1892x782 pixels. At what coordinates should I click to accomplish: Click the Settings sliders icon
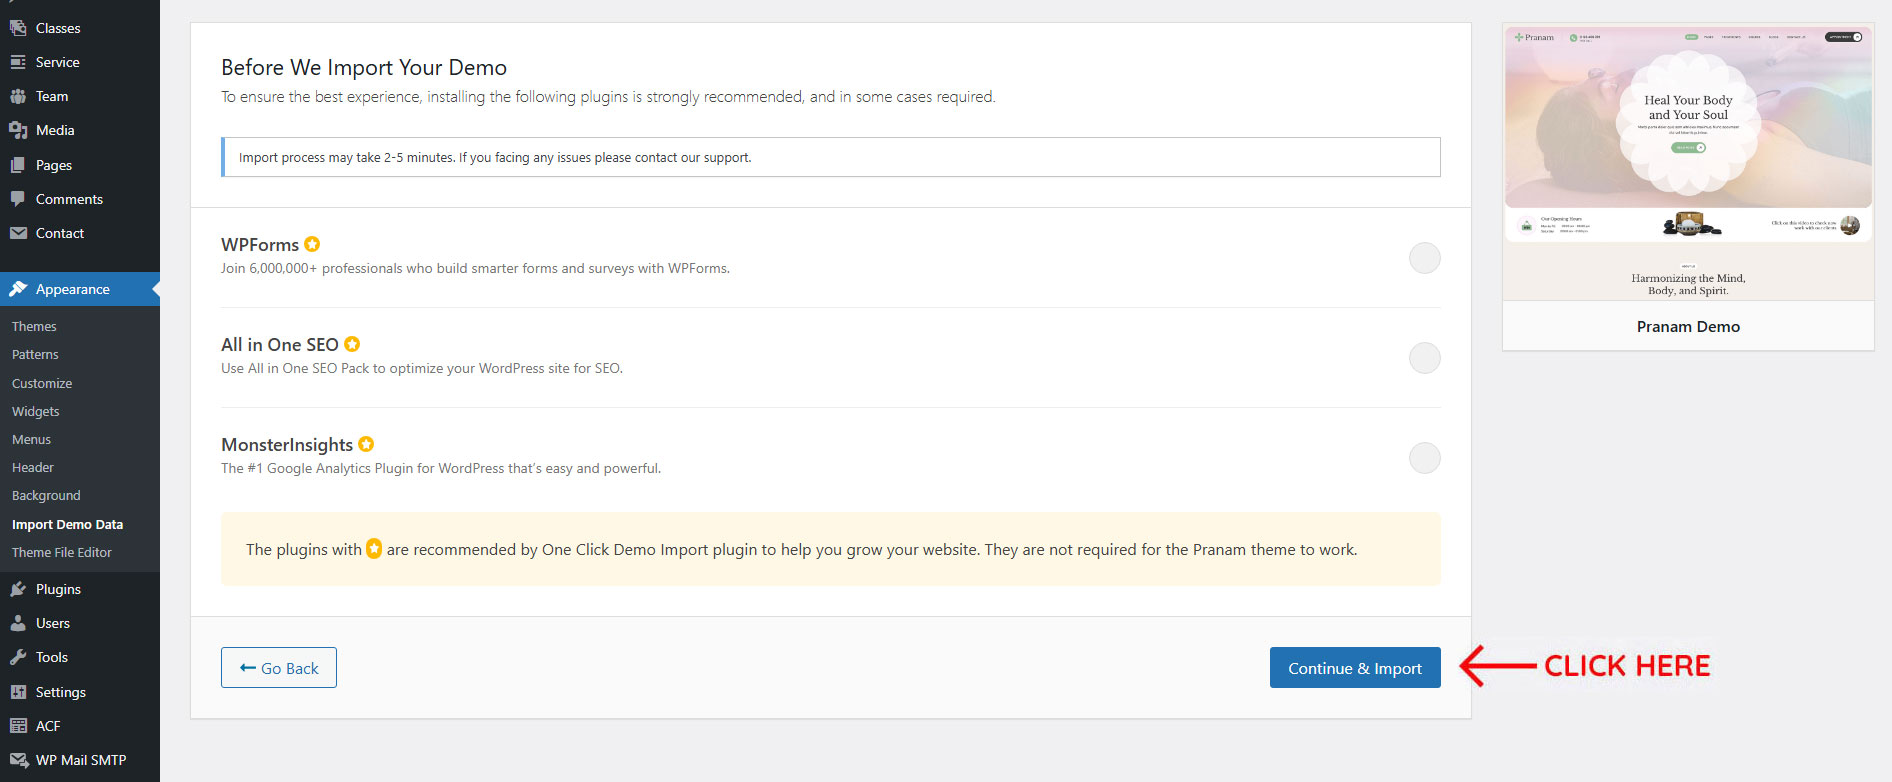18,692
